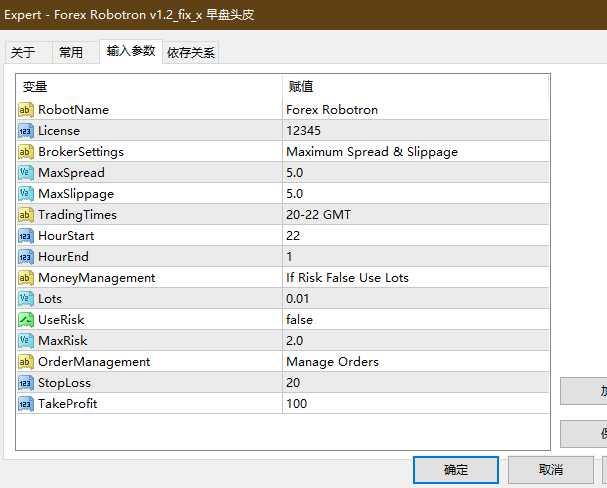Click the StopLoss integer type icon
Image resolution: width=607 pixels, height=488 pixels.
[x=26, y=383]
